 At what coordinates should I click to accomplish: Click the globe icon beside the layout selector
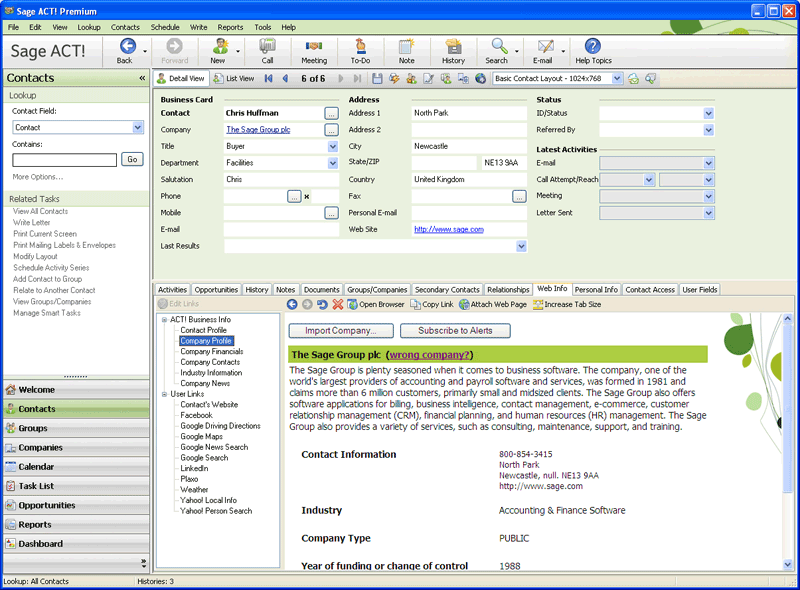(x=480, y=79)
